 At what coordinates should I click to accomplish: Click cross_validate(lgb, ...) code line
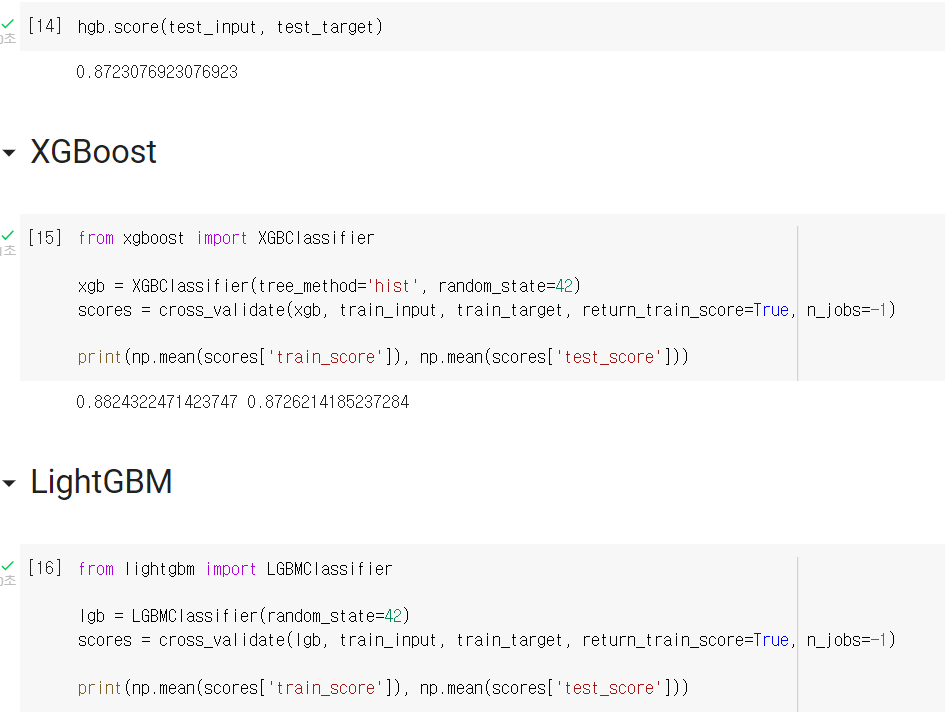486,640
